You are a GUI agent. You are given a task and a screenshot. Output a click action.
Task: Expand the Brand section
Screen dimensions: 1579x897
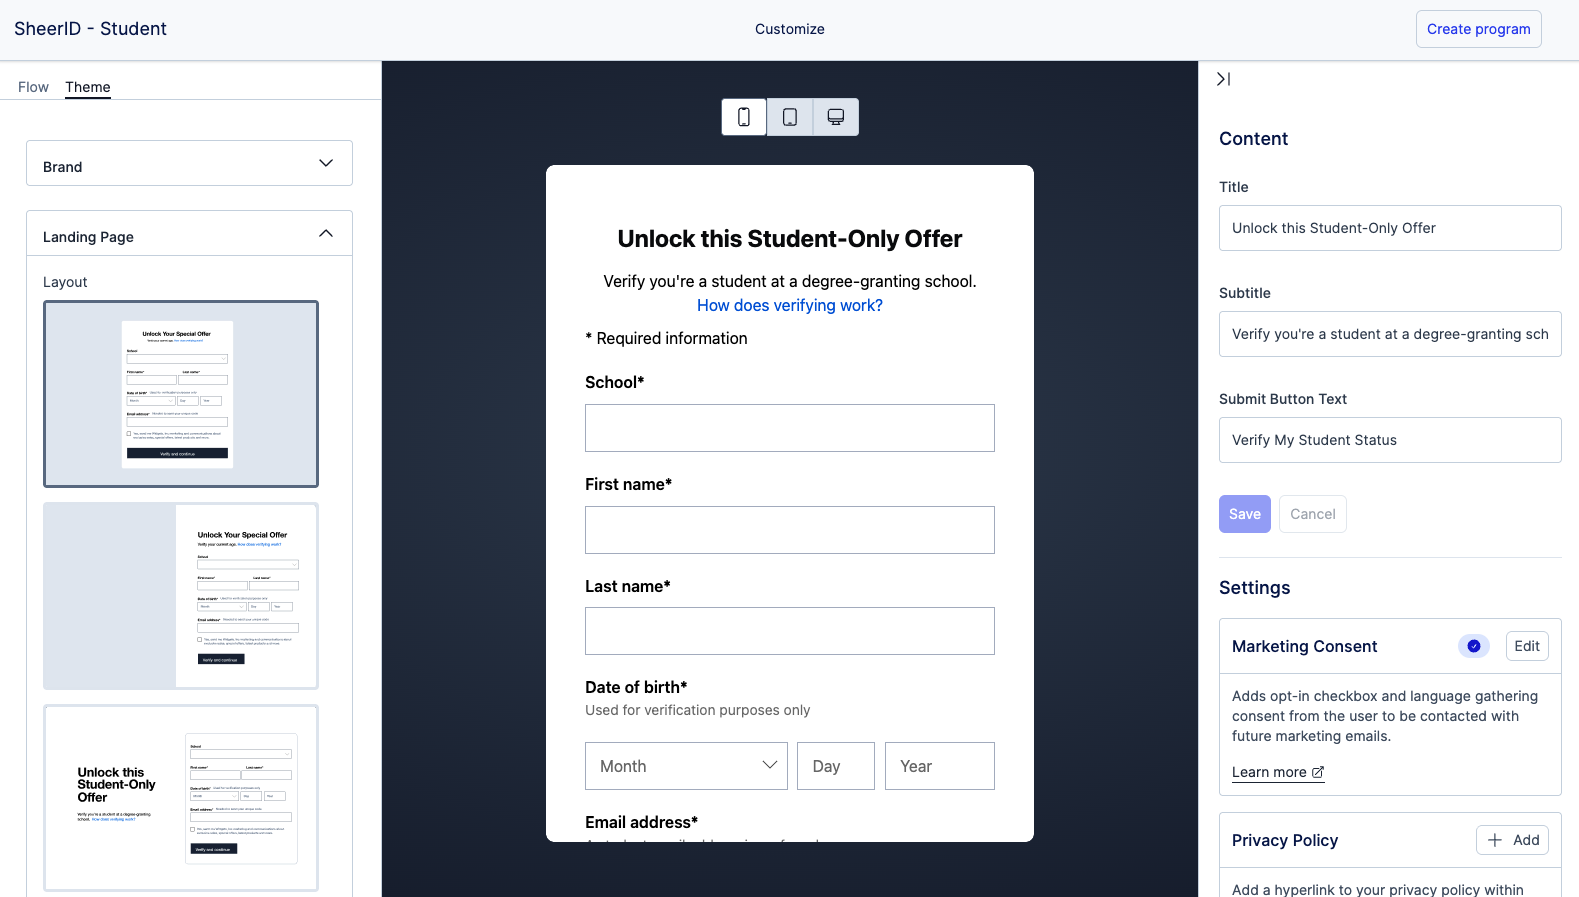[189, 164]
